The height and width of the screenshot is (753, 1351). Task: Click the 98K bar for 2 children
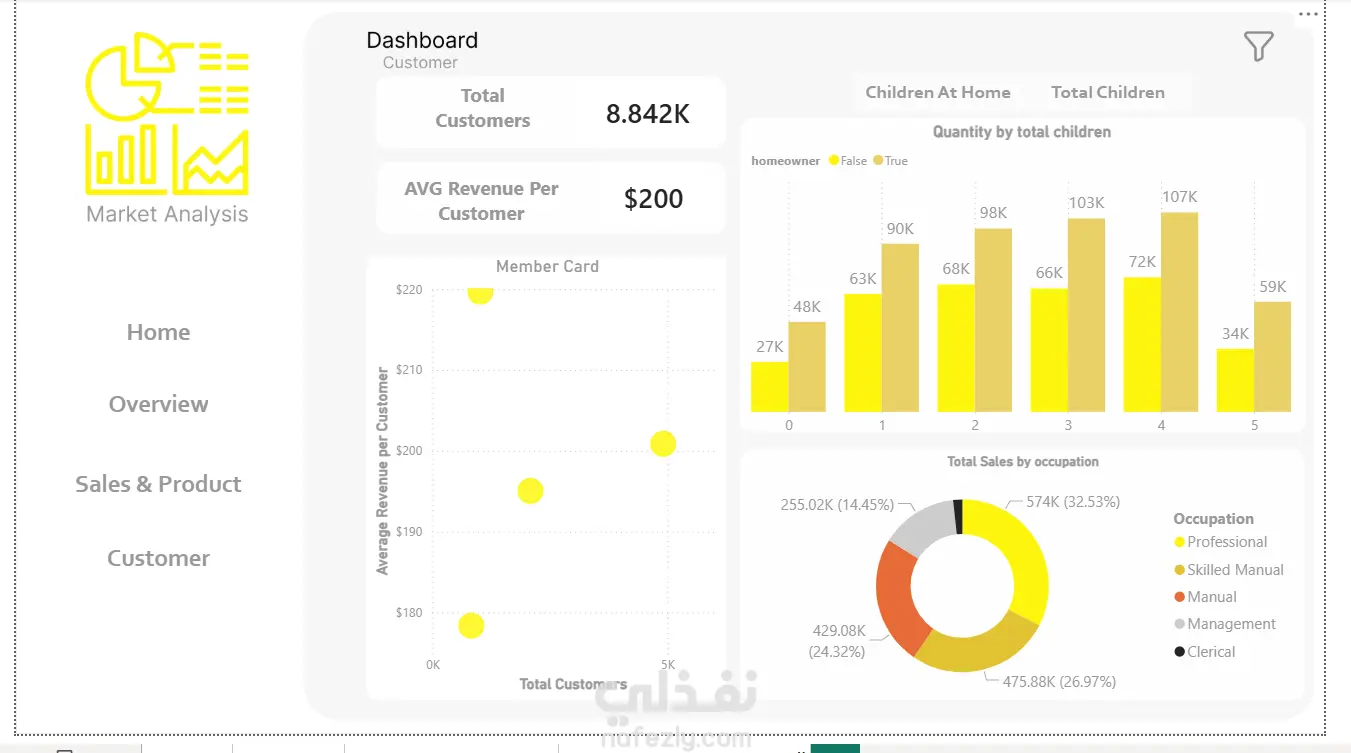coord(993,320)
